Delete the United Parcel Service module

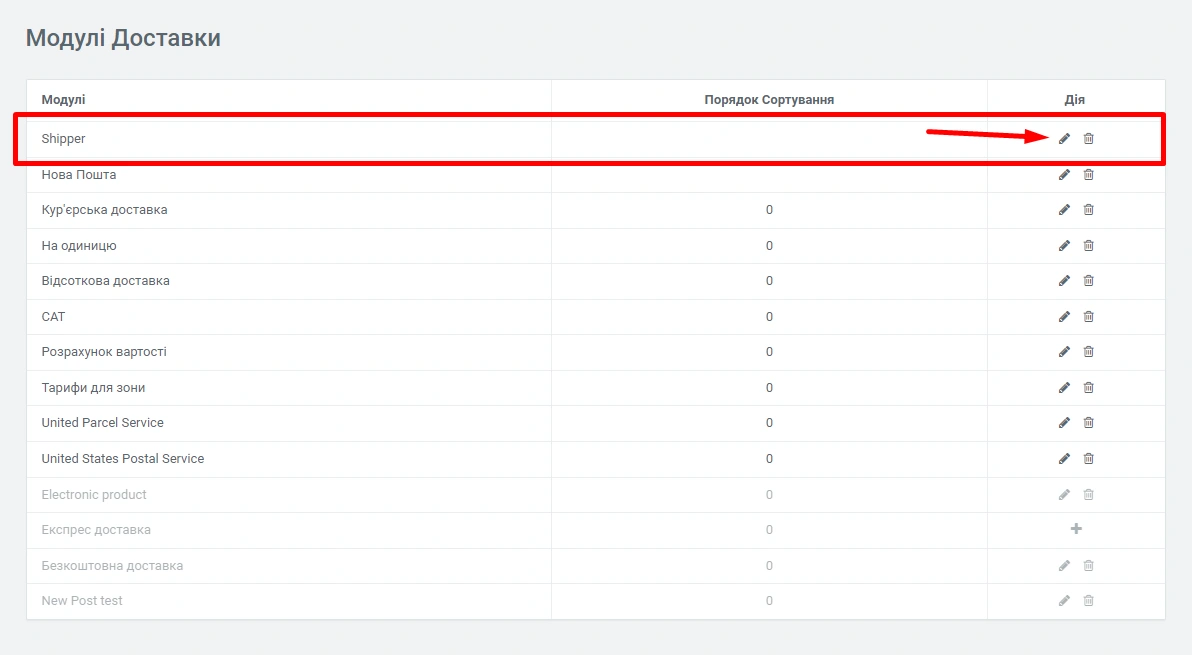[1089, 423]
